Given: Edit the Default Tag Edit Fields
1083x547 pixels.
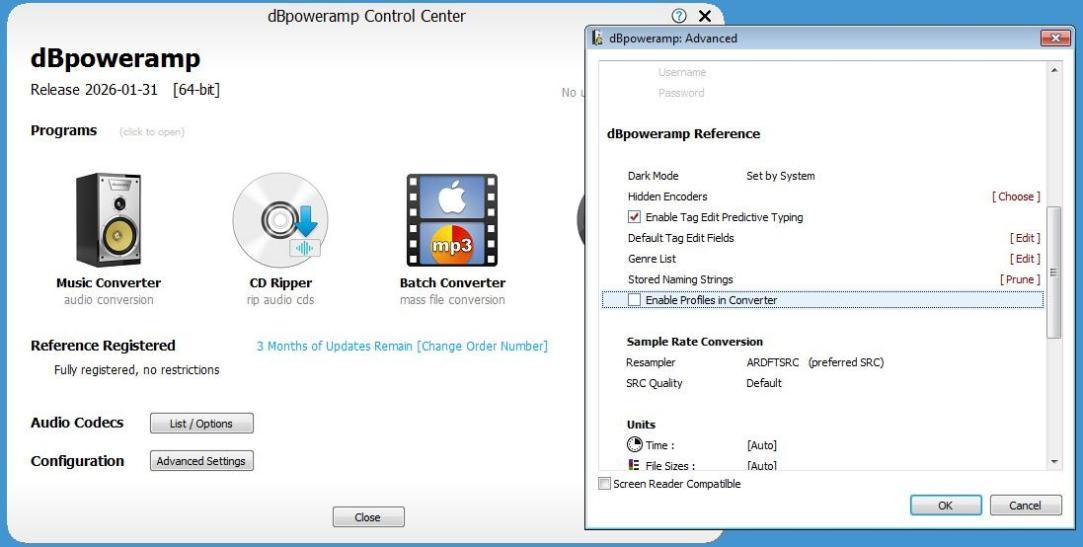Looking at the screenshot, I should [x=1024, y=238].
